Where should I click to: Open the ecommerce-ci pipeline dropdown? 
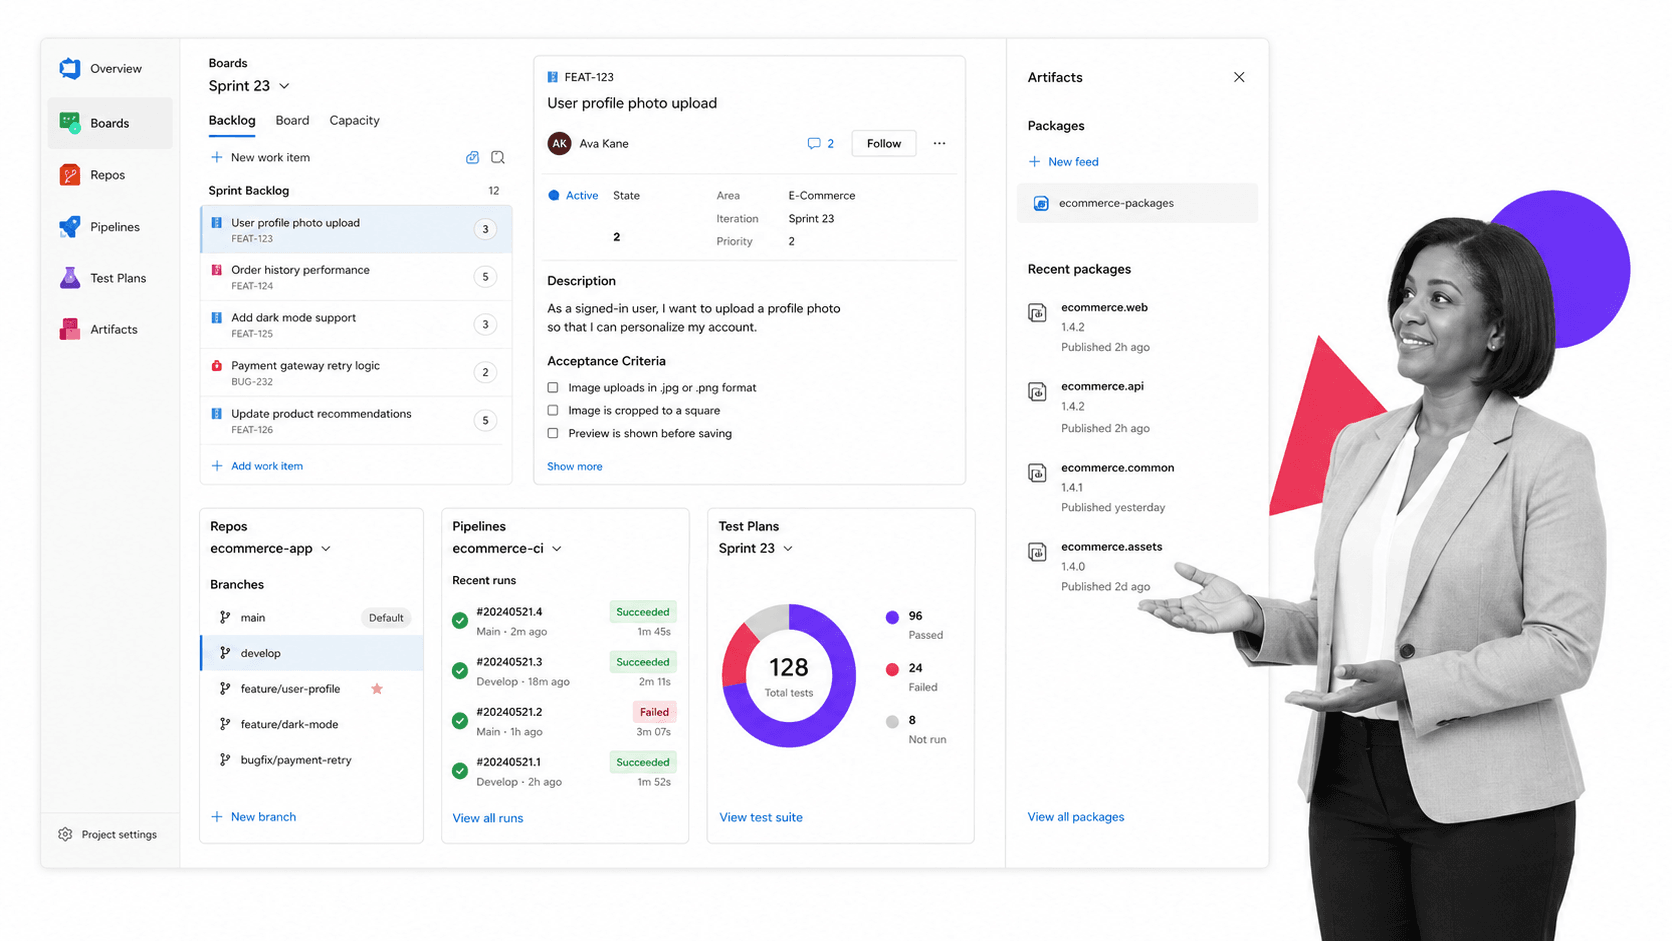pos(557,549)
